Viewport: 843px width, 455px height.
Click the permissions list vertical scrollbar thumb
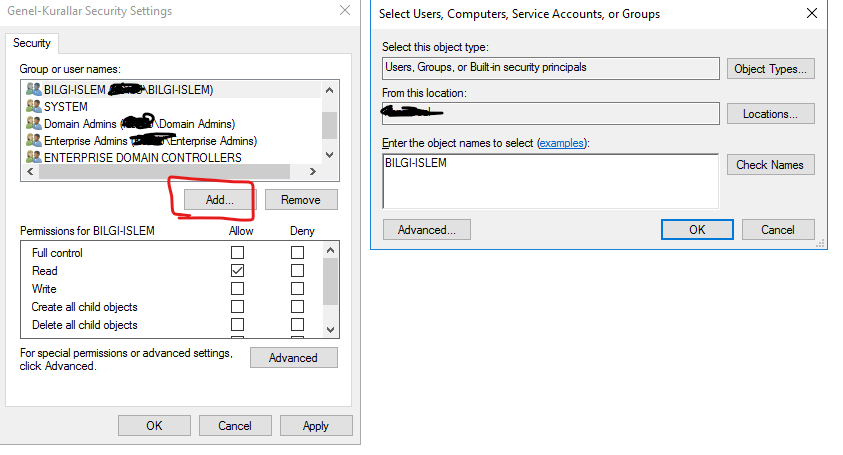click(331, 281)
